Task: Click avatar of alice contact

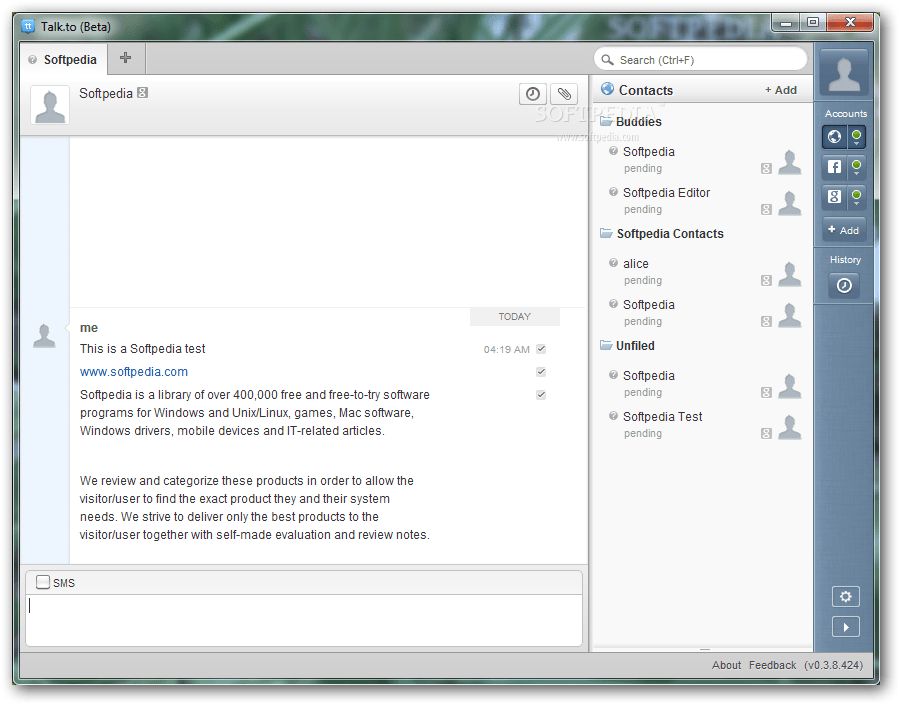Action: click(x=790, y=274)
